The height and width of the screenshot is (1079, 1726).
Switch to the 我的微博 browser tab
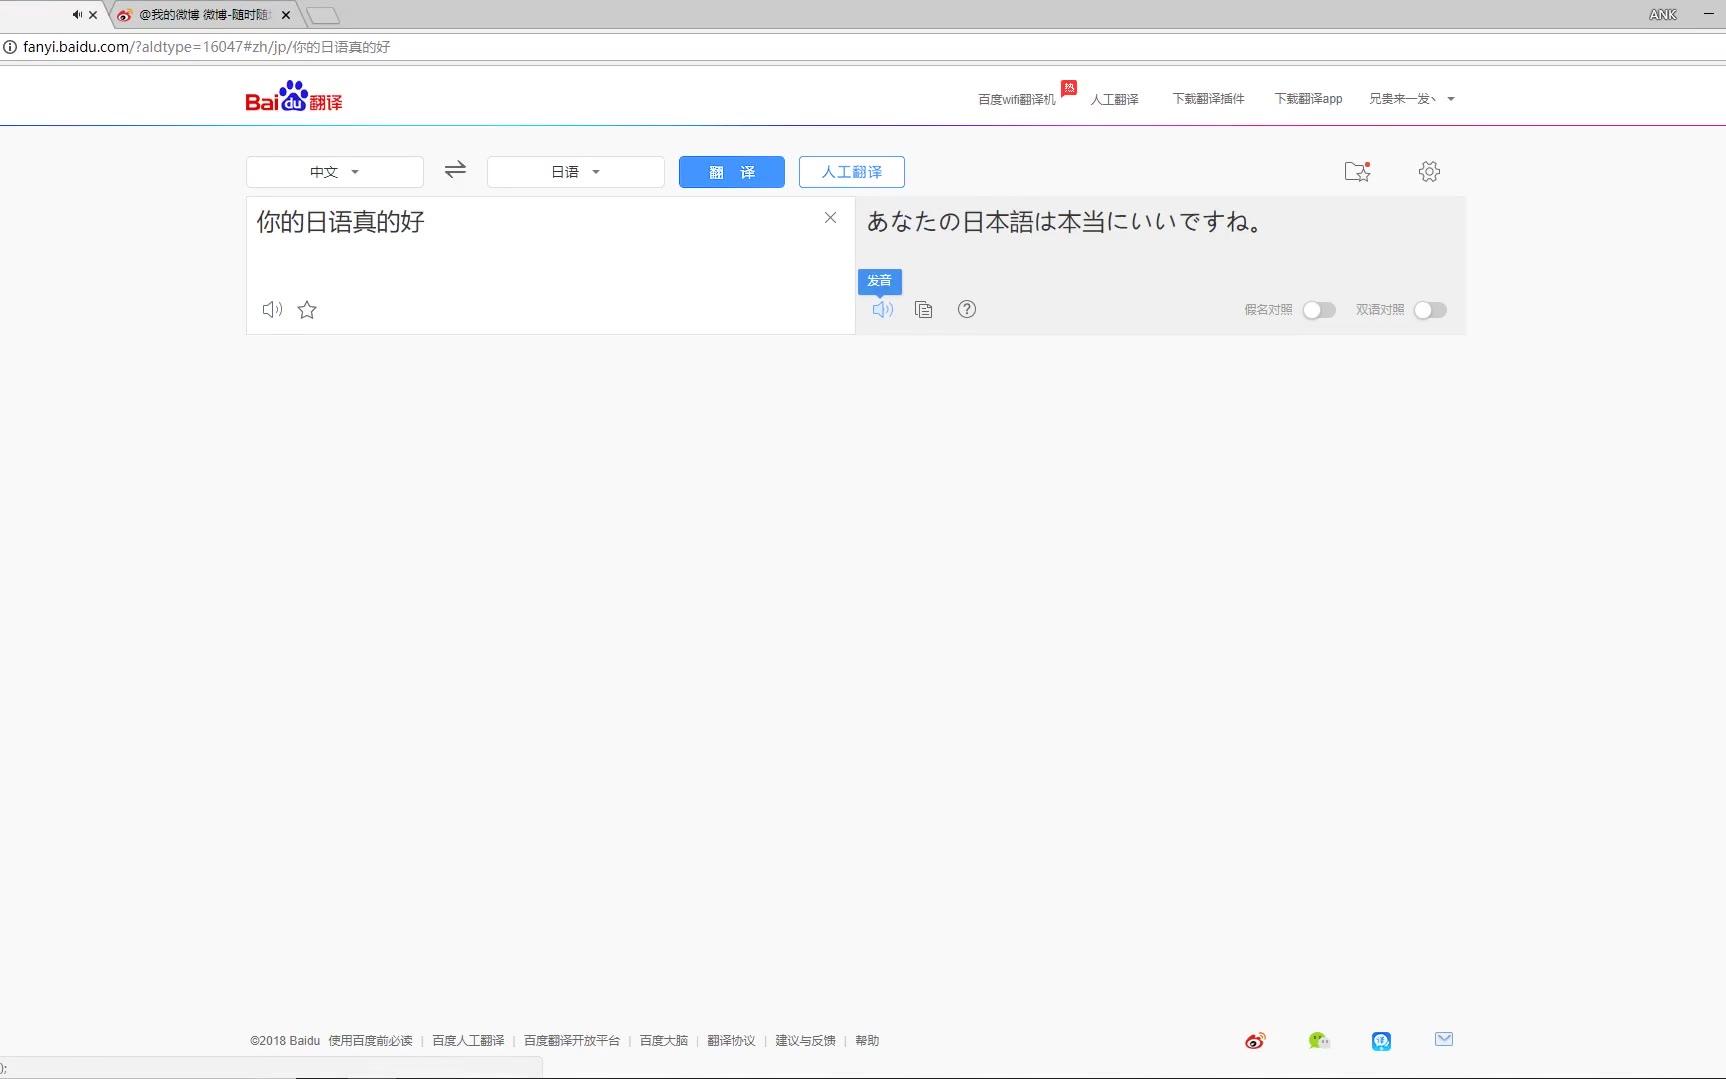[205, 15]
